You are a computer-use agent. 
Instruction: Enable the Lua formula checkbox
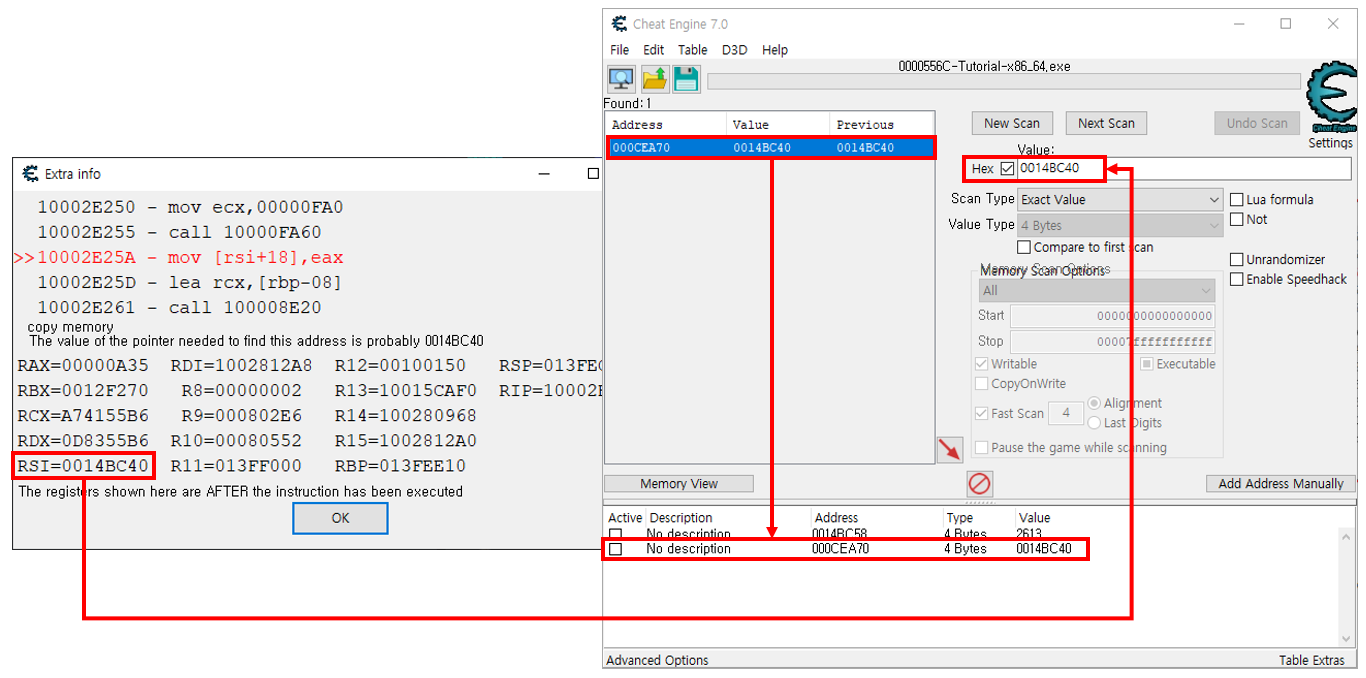coord(1237,200)
